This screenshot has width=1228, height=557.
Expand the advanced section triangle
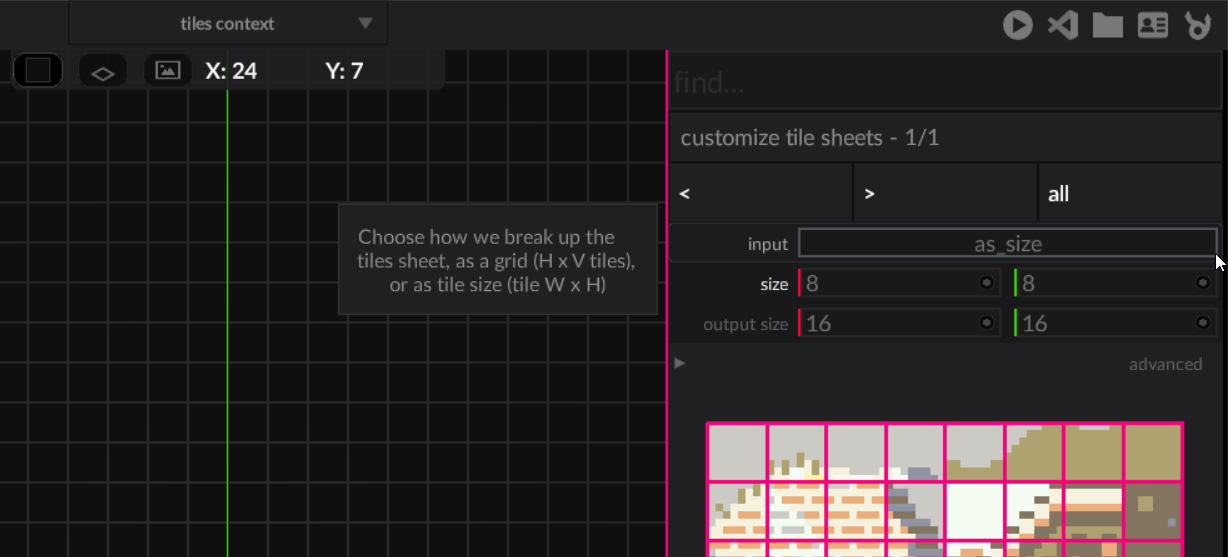(680, 363)
